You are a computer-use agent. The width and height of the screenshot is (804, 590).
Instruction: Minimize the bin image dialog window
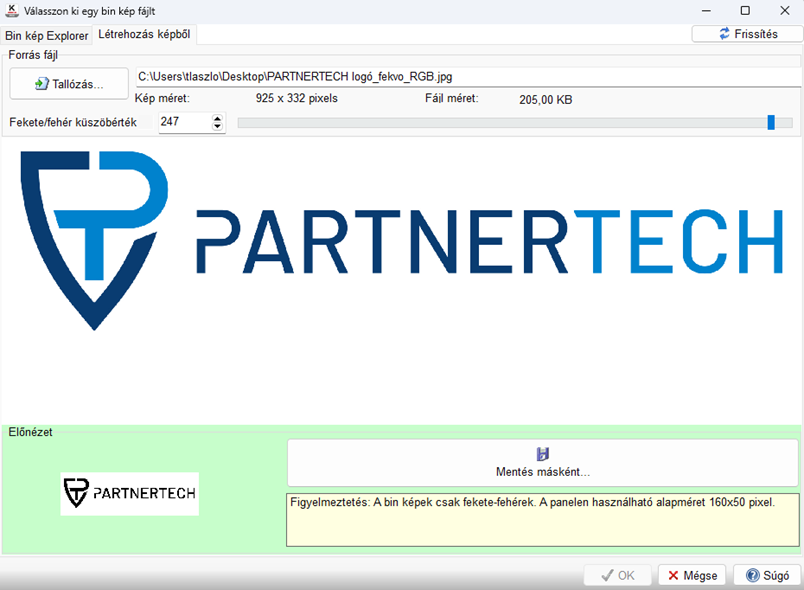[x=706, y=11]
